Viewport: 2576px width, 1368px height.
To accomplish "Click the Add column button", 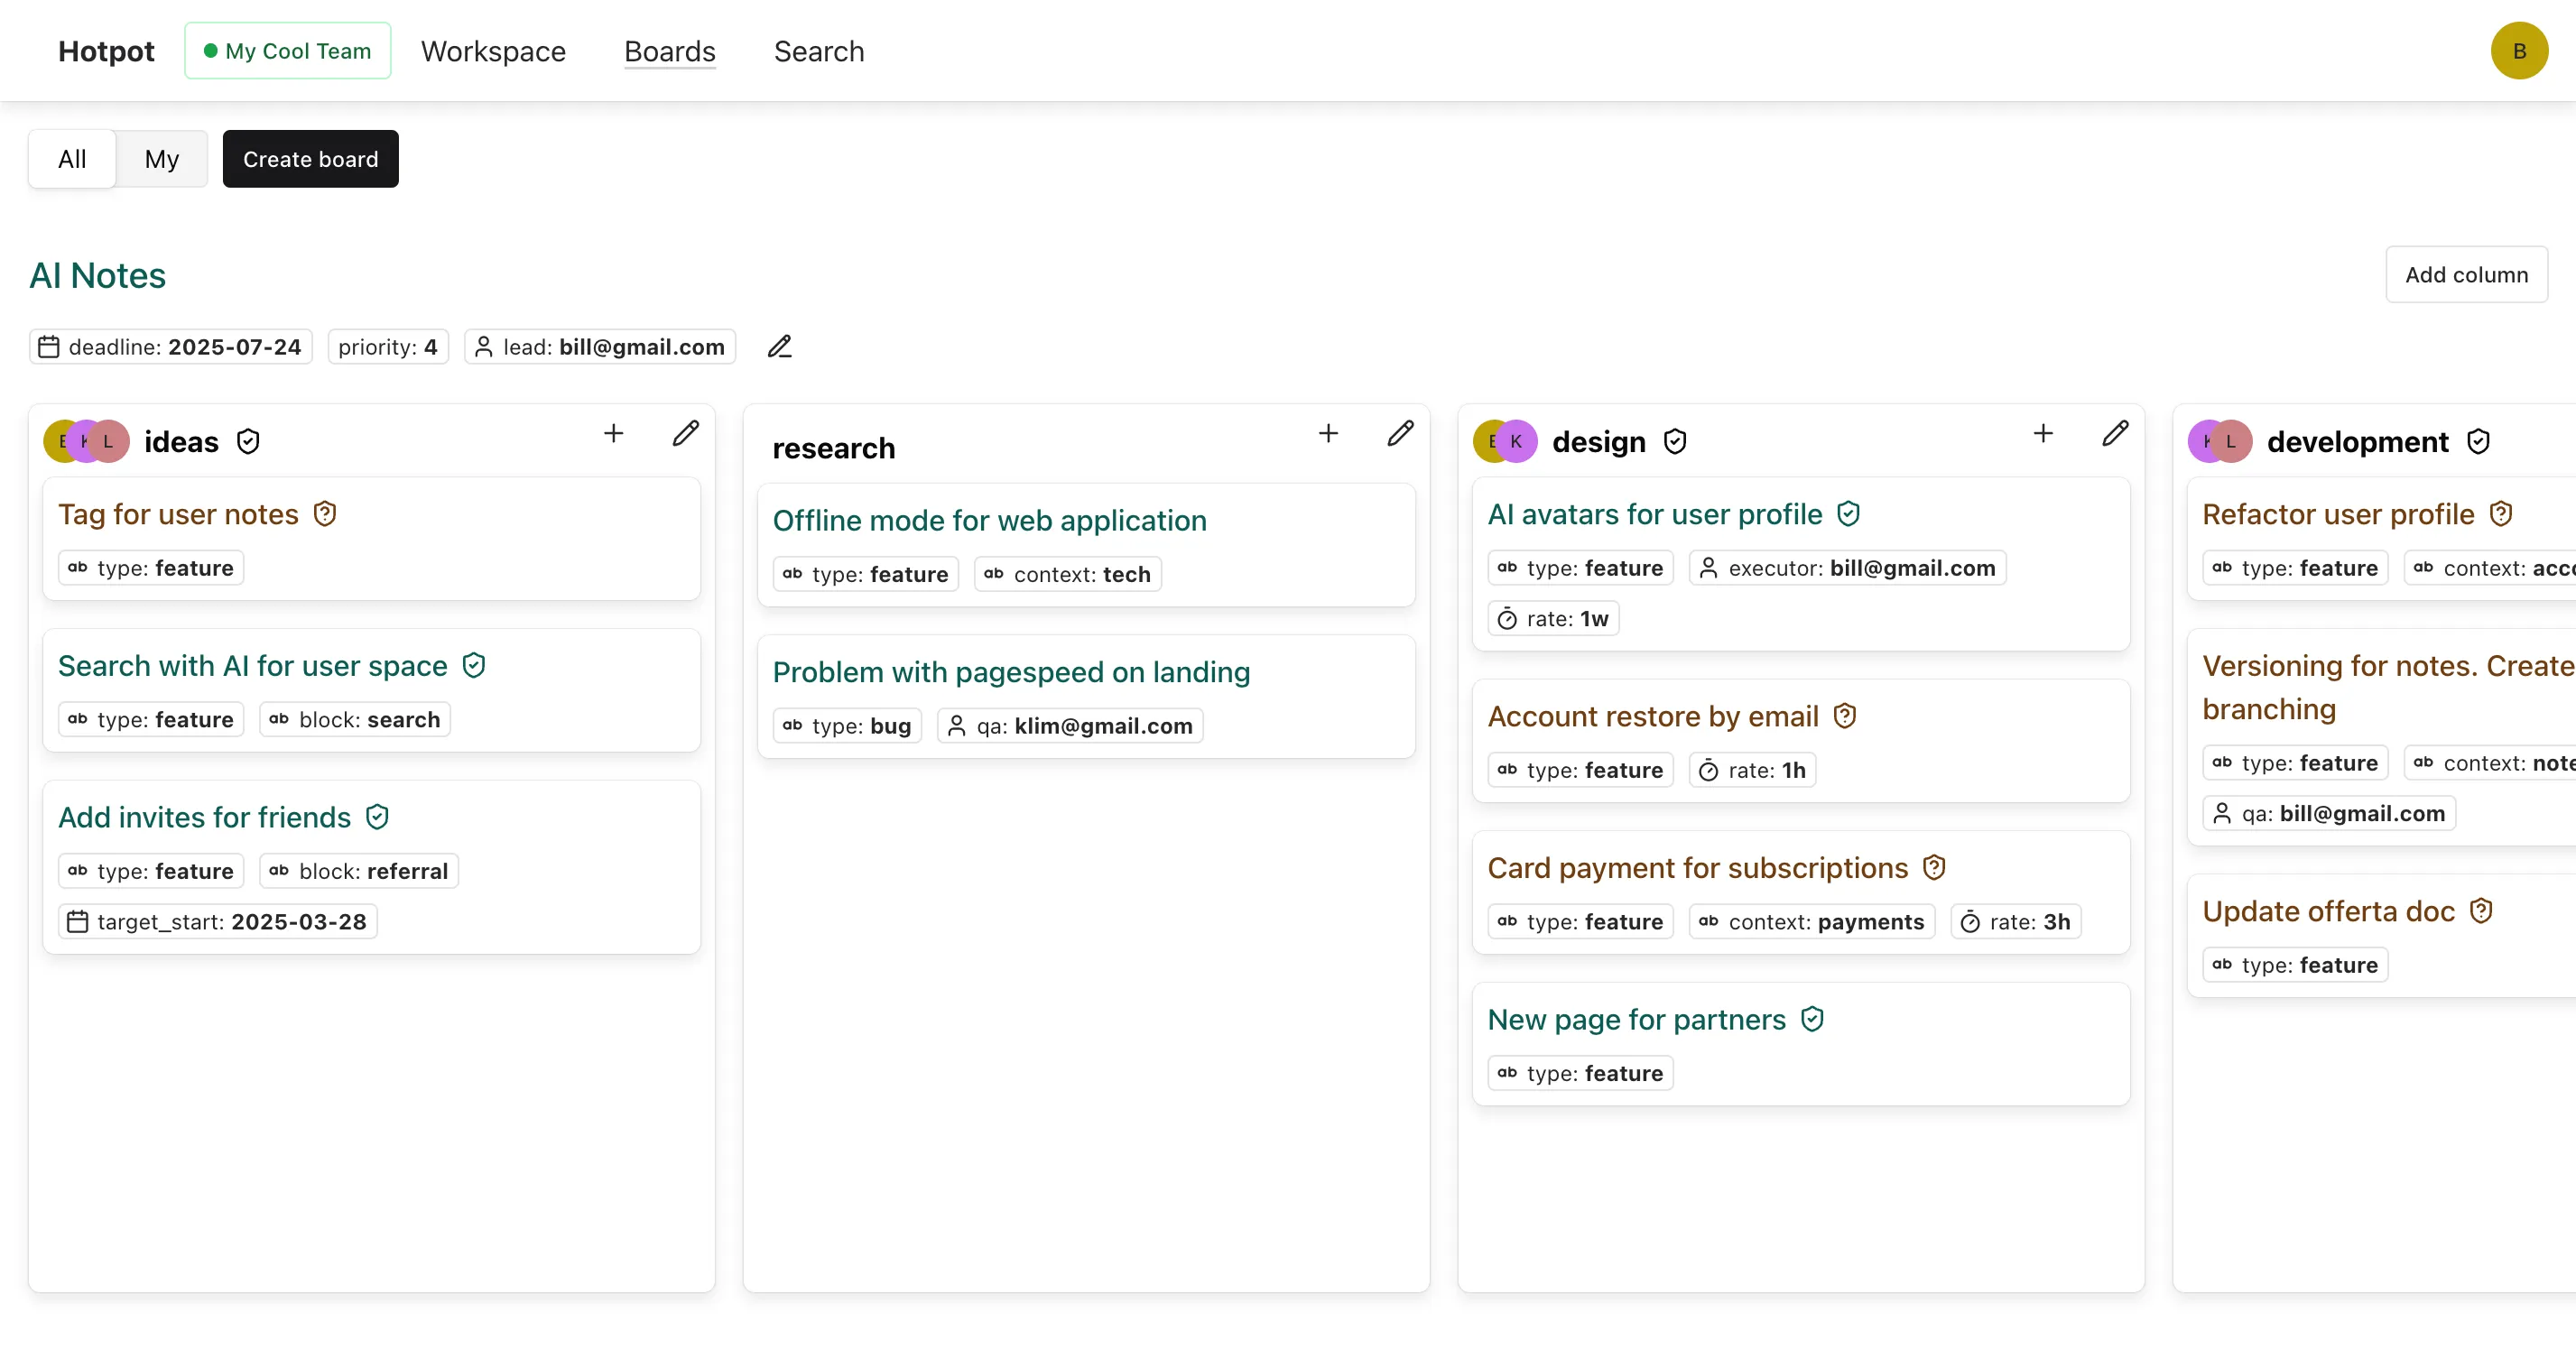I will (x=2465, y=275).
